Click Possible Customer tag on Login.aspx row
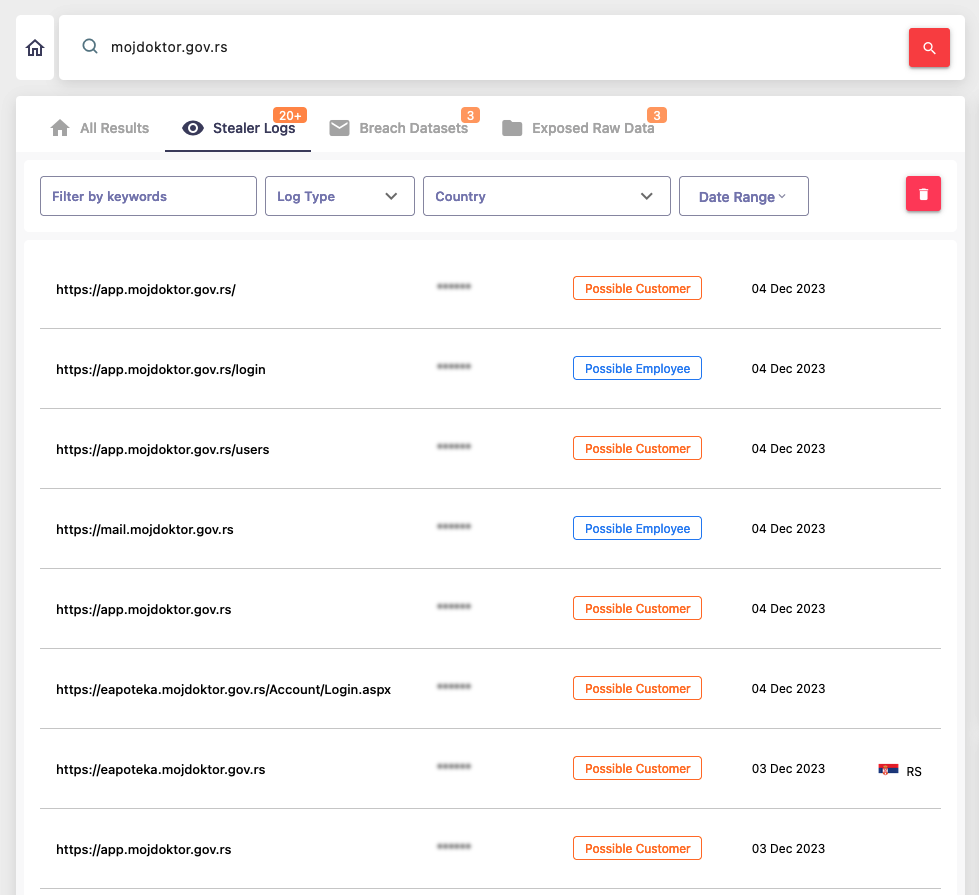Viewport: 979px width, 895px height. [x=637, y=688]
